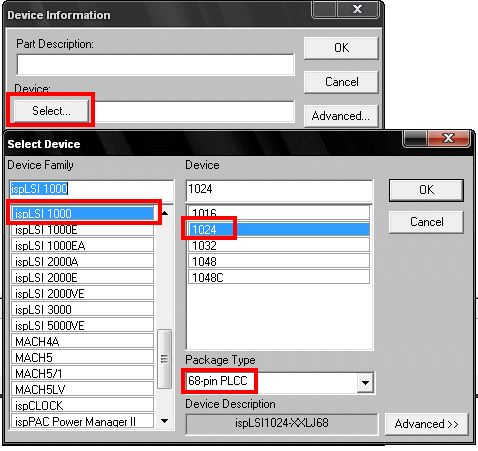Select ispLSI 3000 family
478x451 pixels.
click(x=83, y=310)
